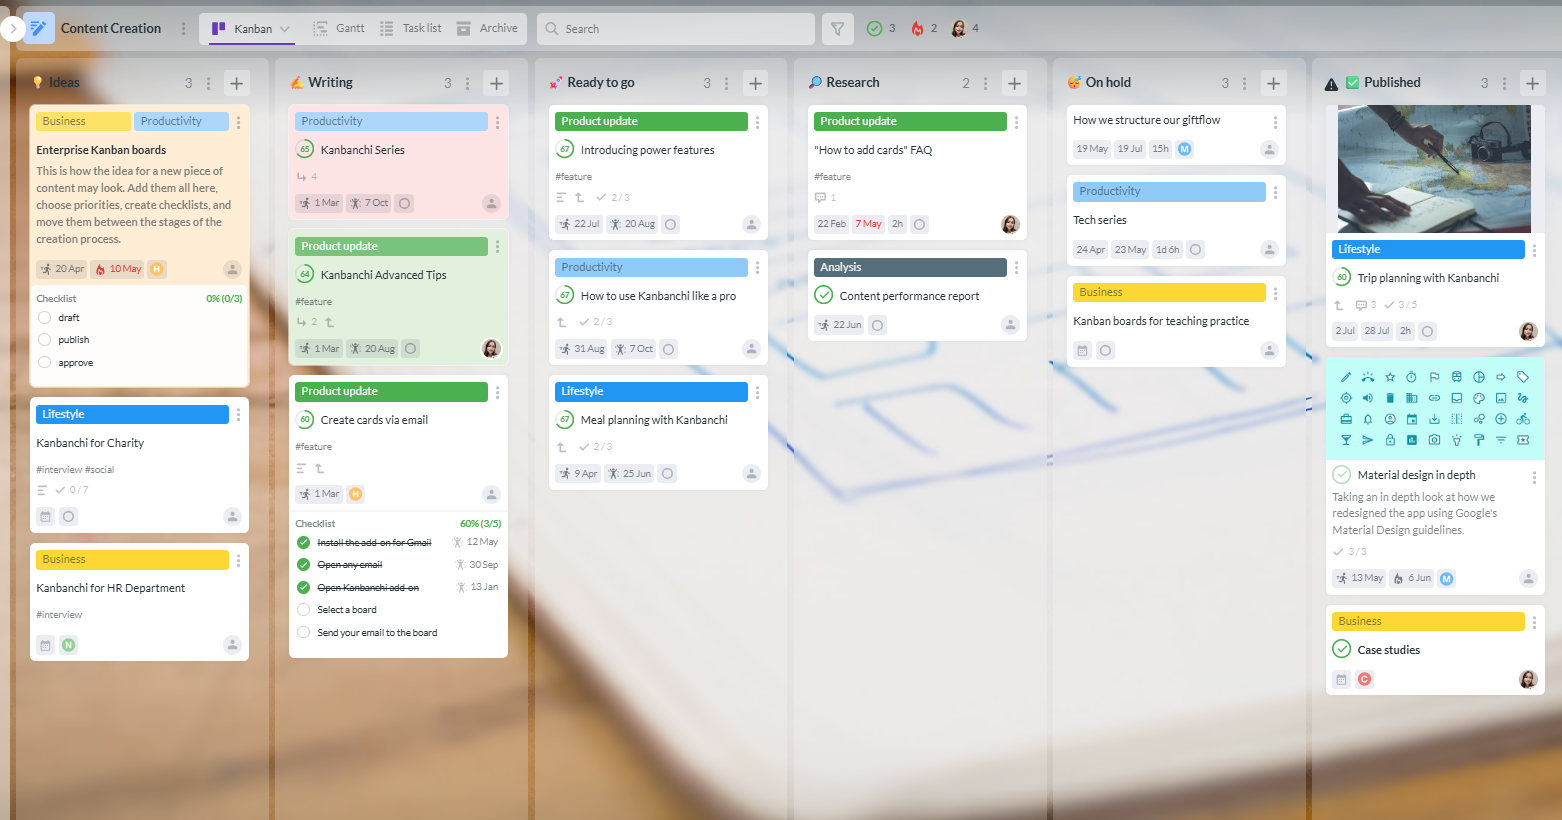Click the N badge on HR Department card
The height and width of the screenshot is (820, 1562).
pos(68,645)
